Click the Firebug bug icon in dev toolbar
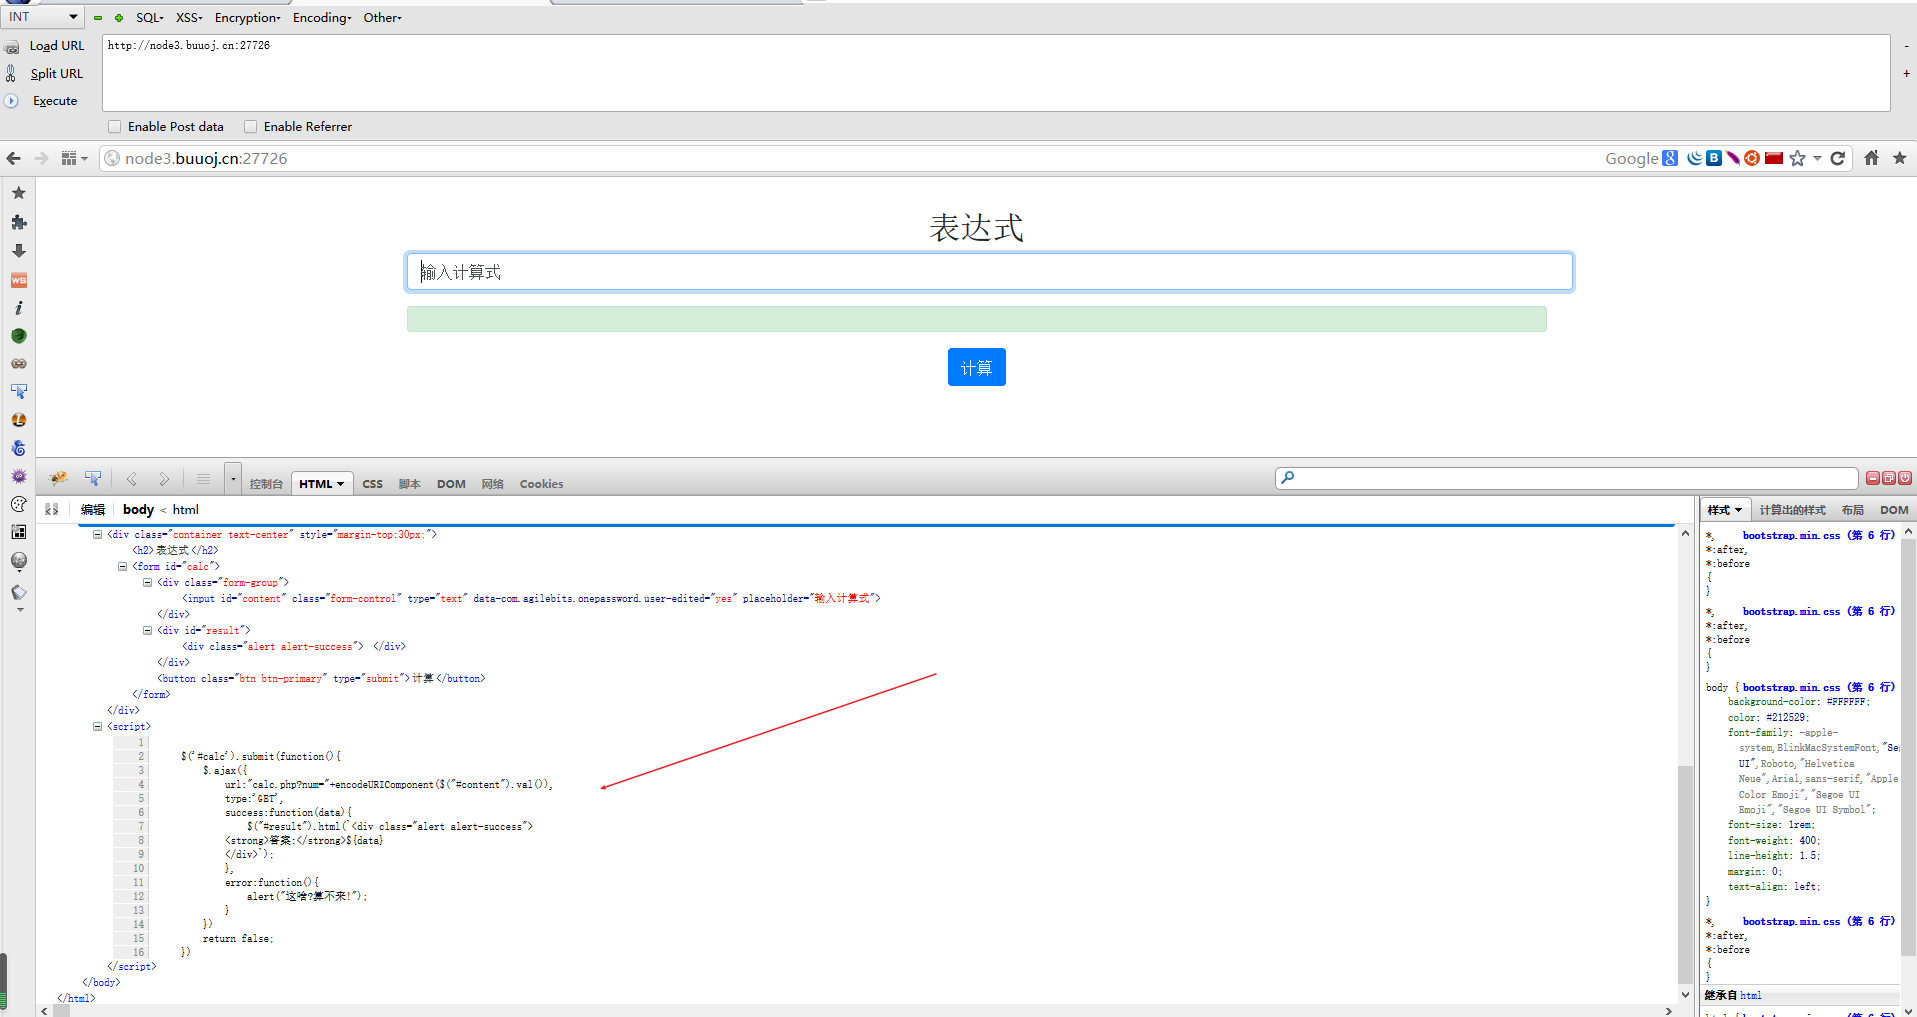 coord(57,478)
